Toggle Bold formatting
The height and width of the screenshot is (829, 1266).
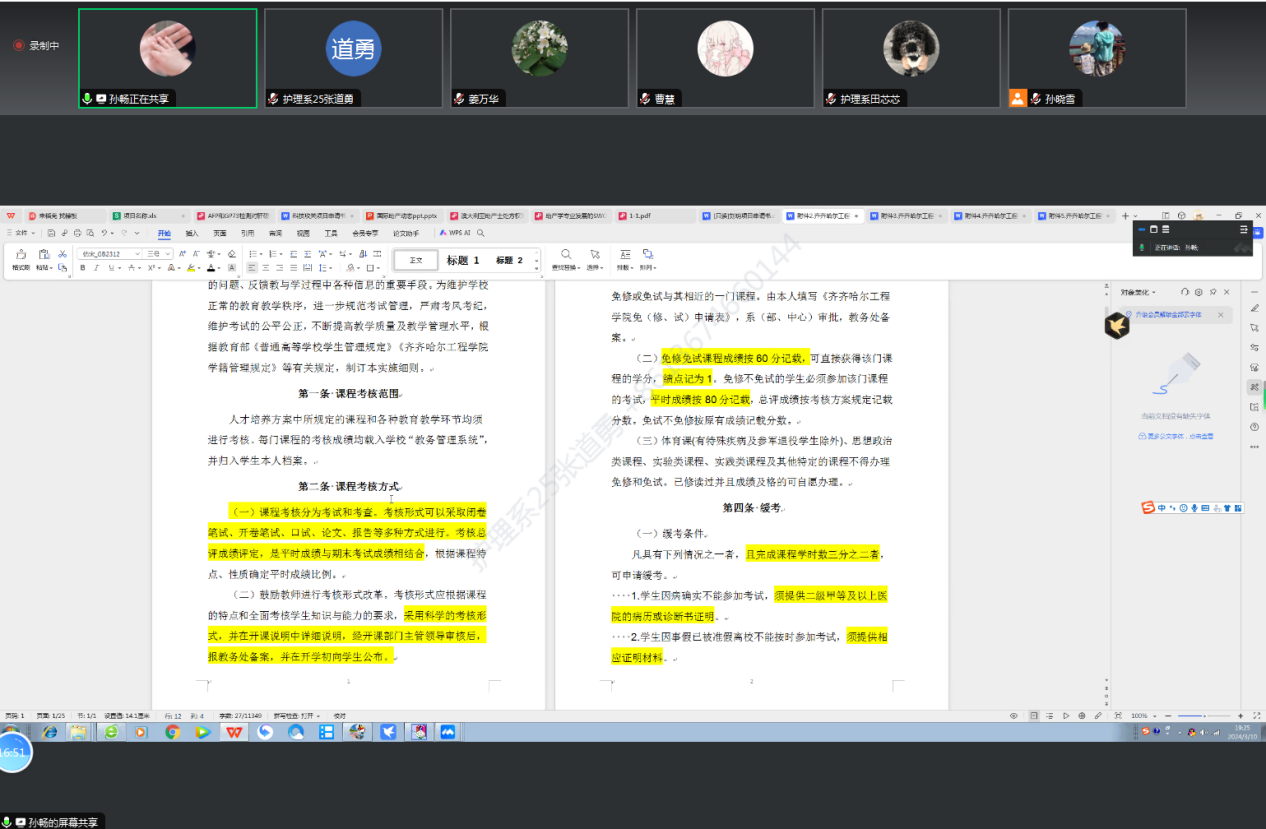[83, 268]
